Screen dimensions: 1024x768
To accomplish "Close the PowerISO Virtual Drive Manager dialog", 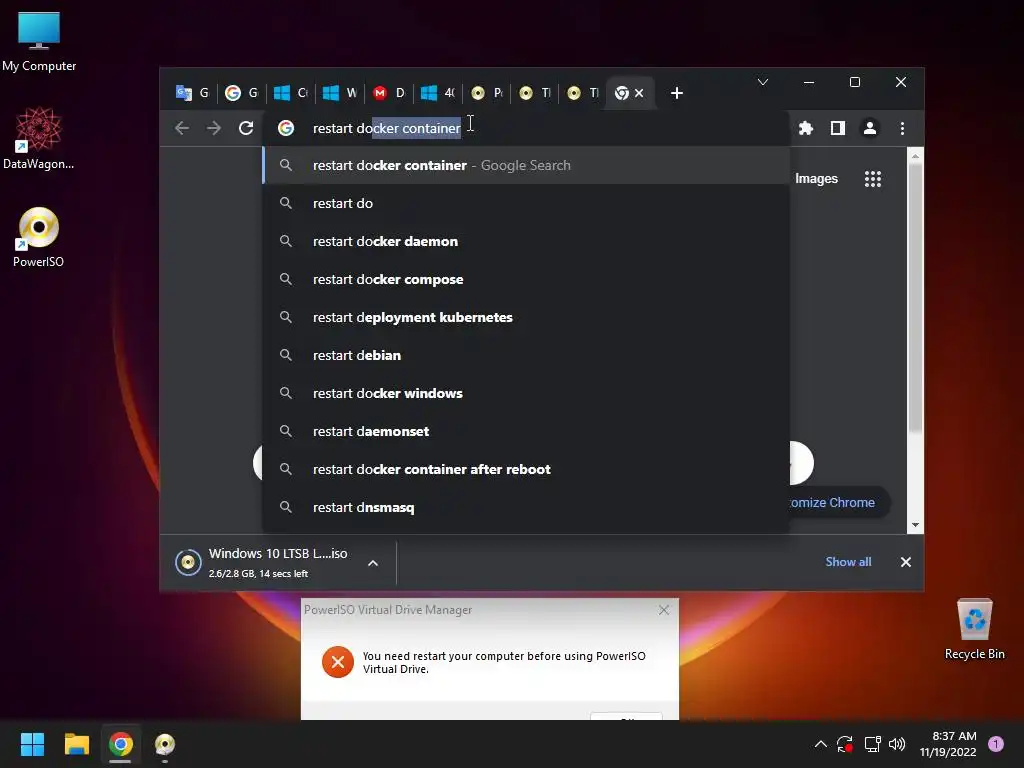I will (664, 610).
